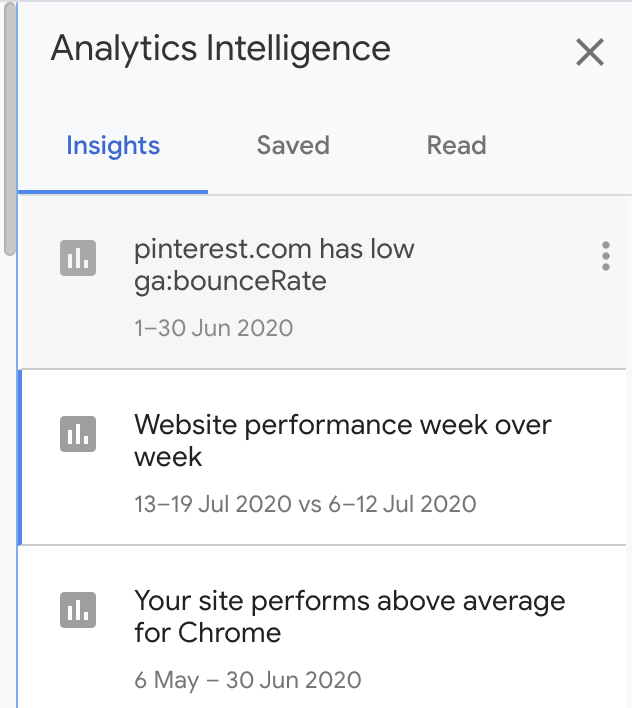The height and width of the screenshot is (708, 632).
Task: Open more options for pinterest.com insight
Action: [x=605, y=256]
